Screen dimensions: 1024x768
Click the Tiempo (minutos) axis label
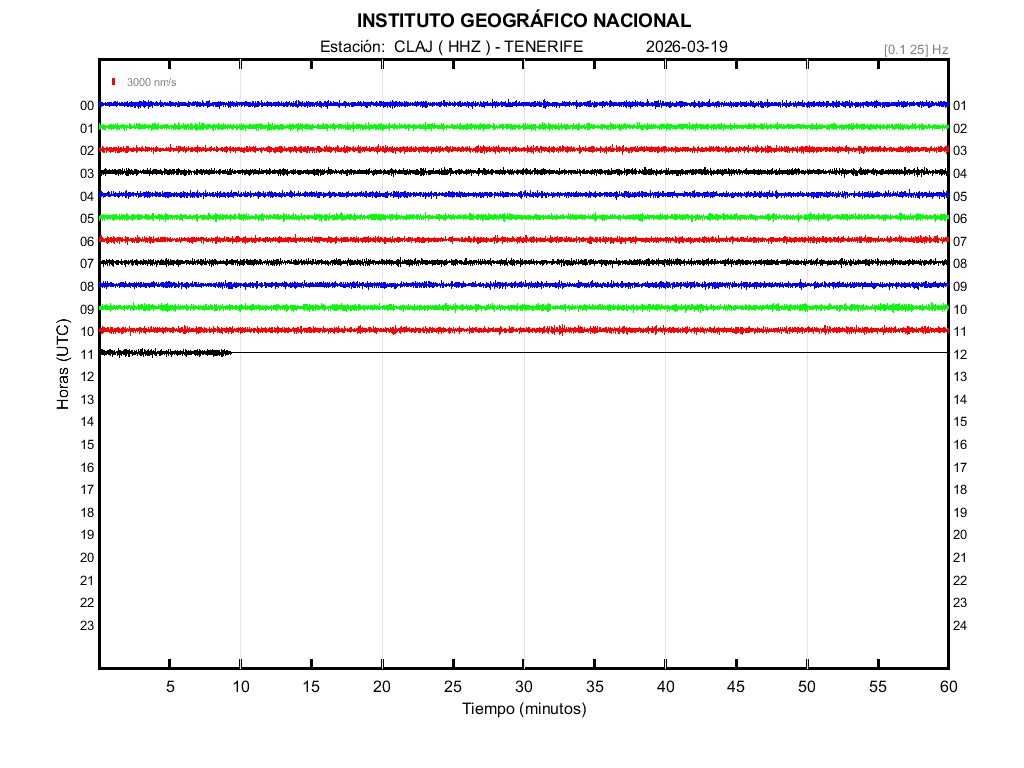click(523, 709)
